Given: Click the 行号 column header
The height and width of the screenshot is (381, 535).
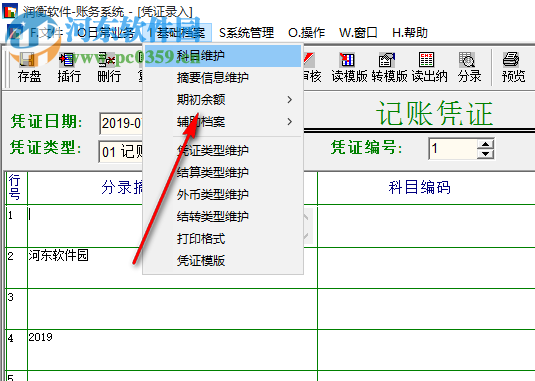Looking at the screenshot, I should [15, 188].
